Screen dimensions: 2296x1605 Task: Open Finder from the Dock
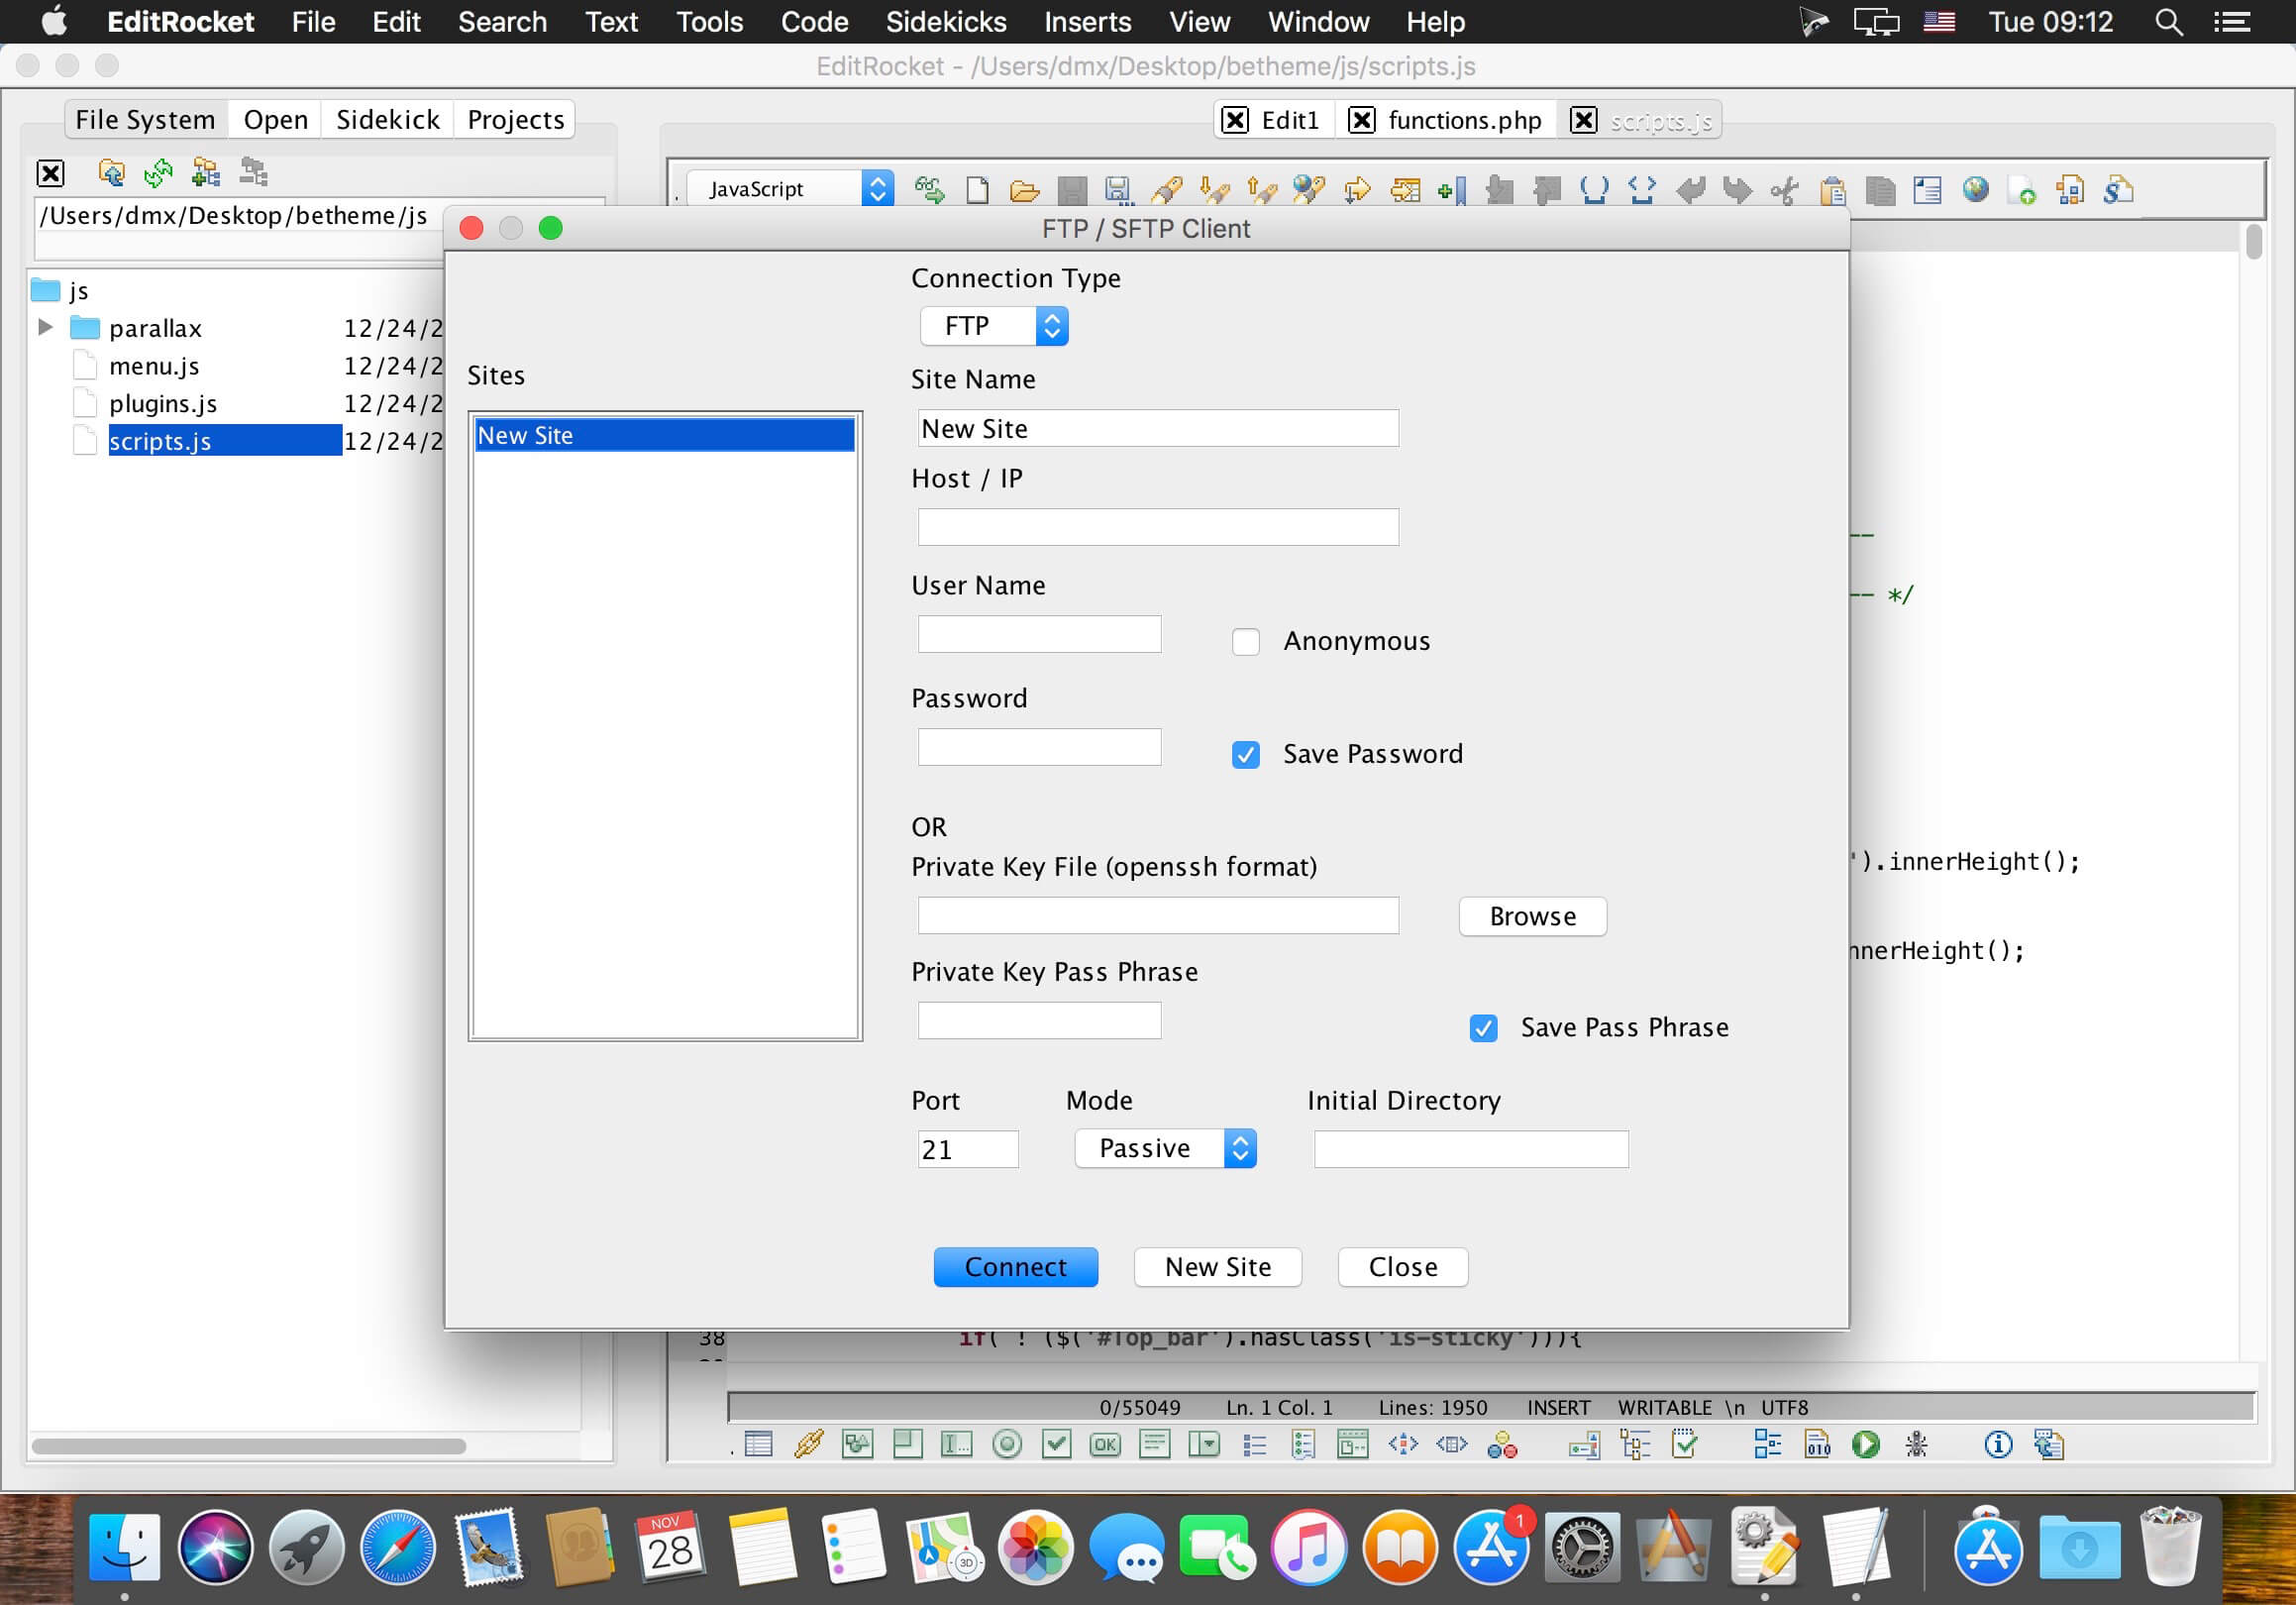coord(124,1548)
